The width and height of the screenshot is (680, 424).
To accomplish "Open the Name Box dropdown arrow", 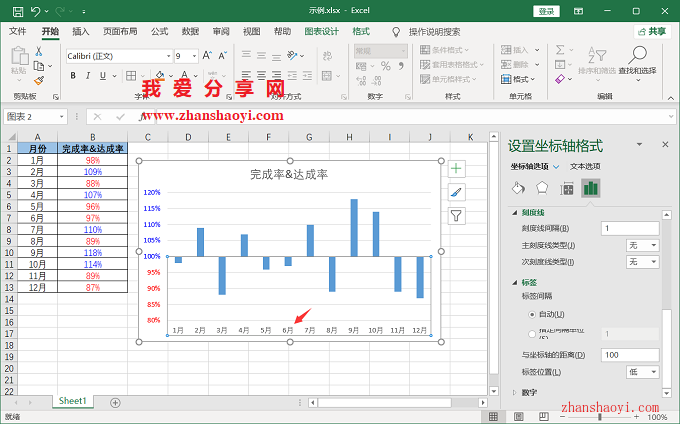I will (62, 117).
